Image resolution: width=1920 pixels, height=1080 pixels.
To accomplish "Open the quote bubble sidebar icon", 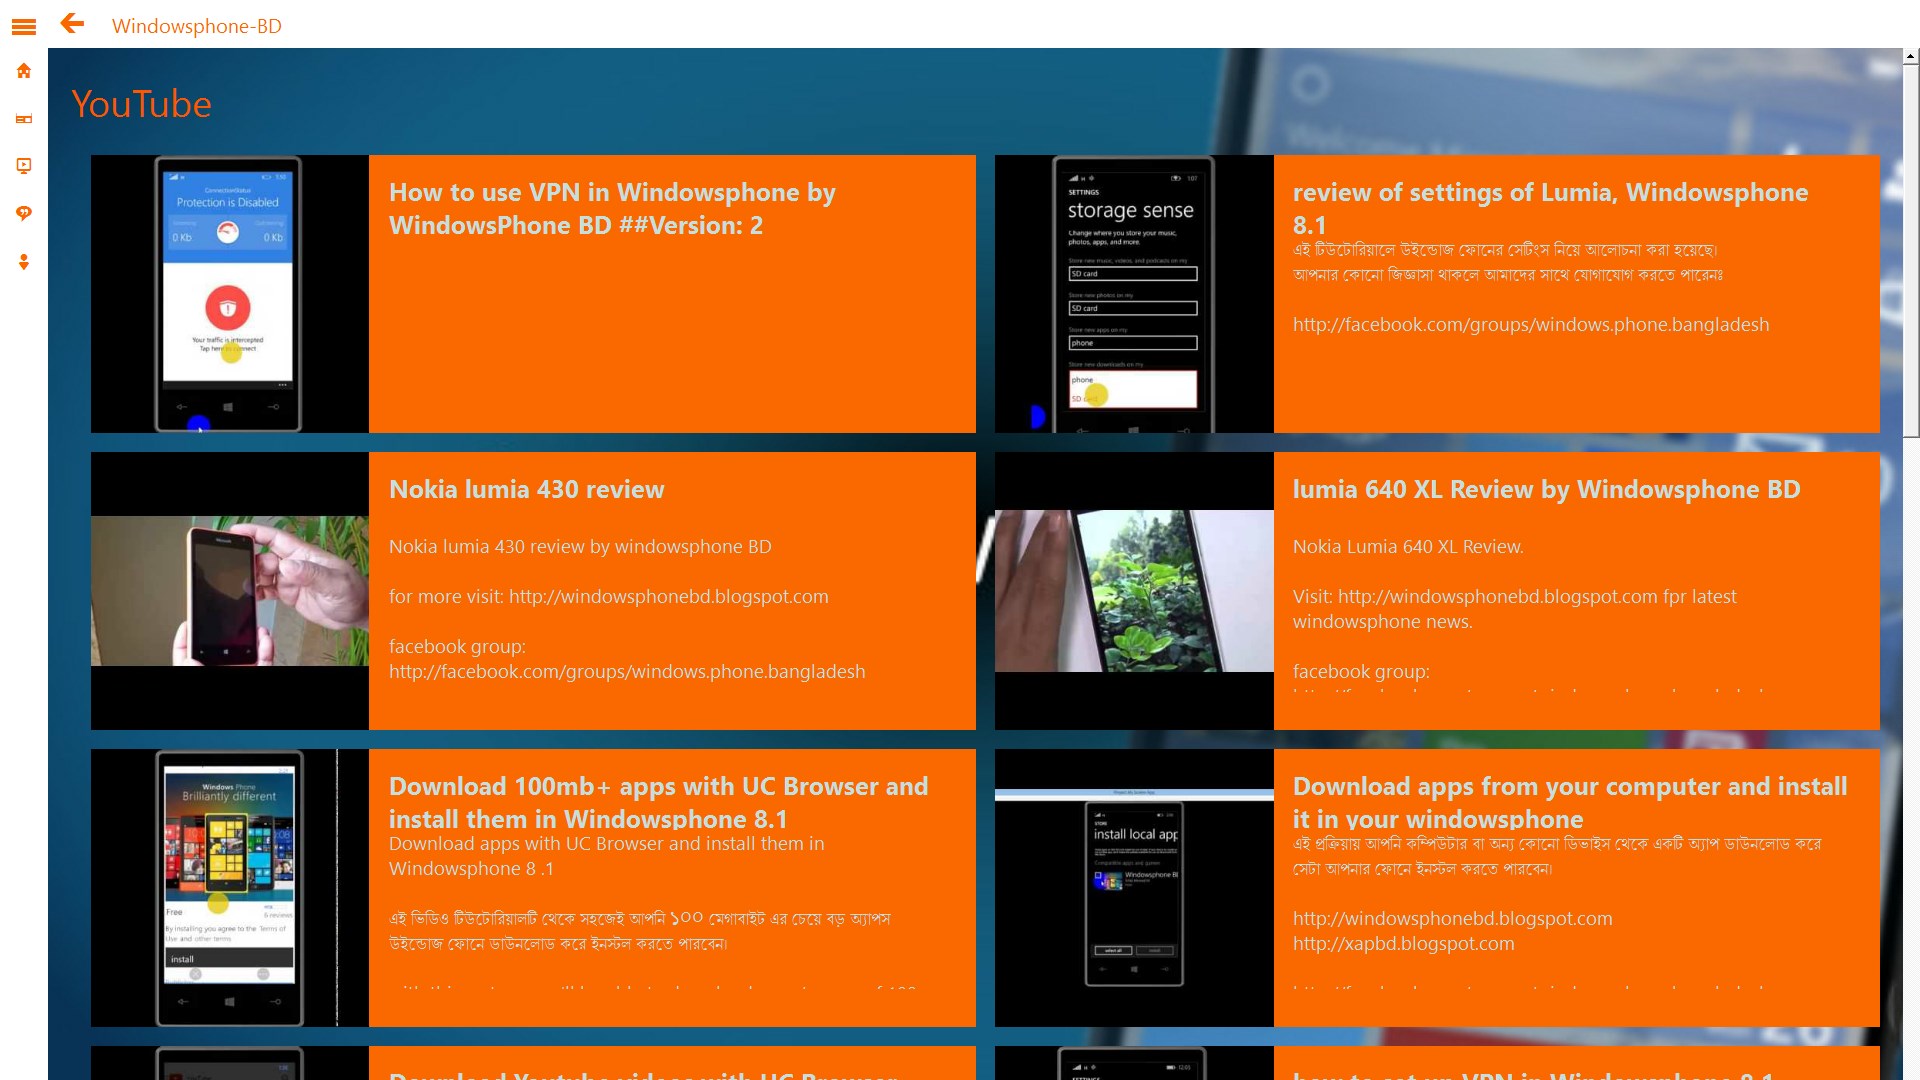I will coord(24,213).
